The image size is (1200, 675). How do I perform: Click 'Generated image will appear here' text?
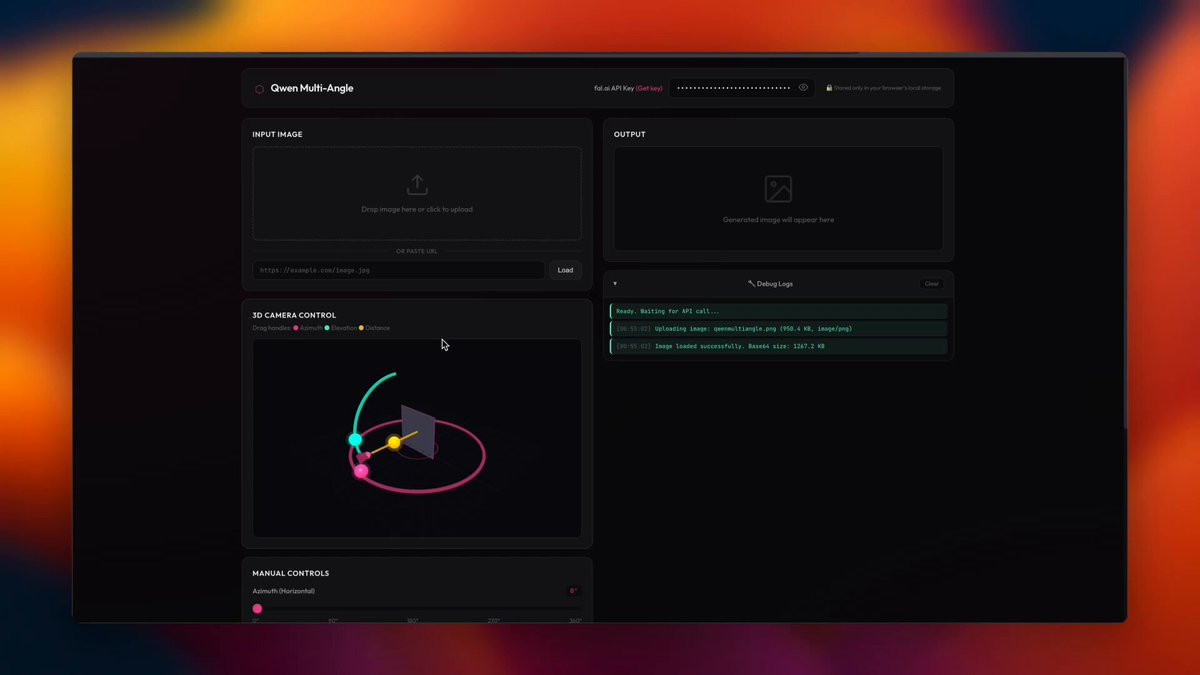[x=778, y=220]
